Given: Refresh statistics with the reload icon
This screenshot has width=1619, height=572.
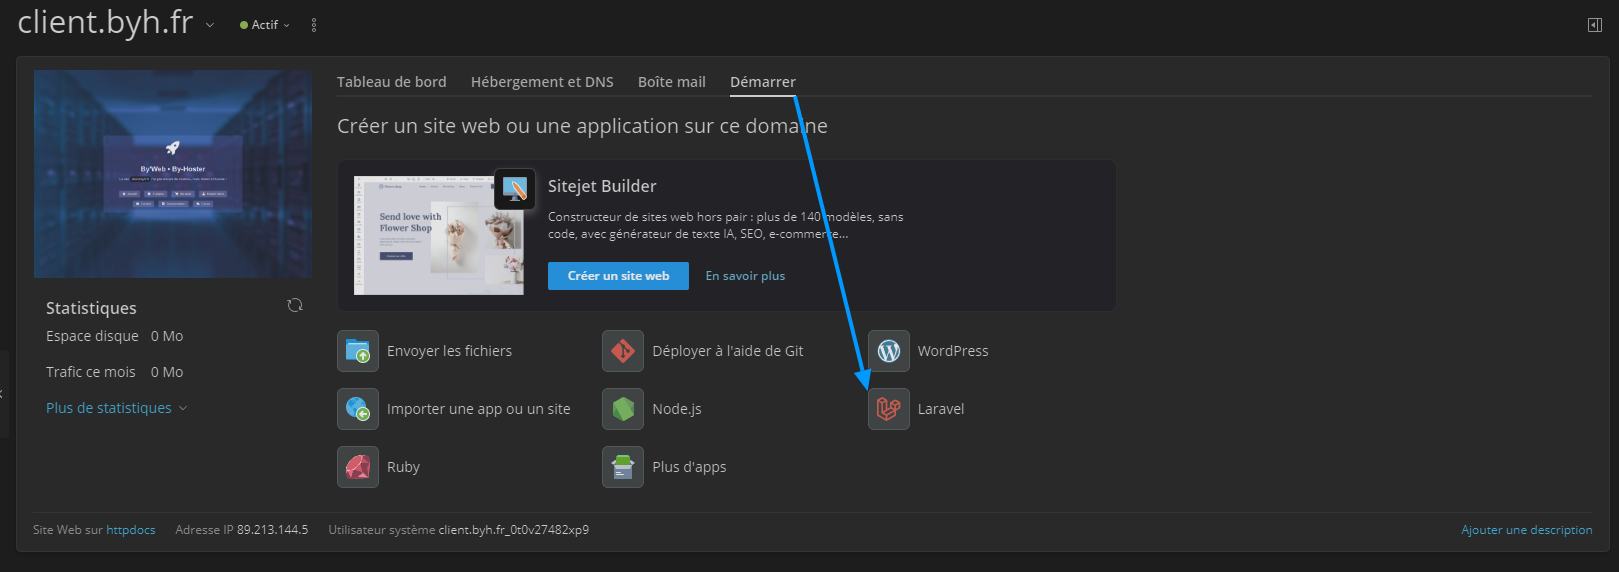Looking at the screenshot, I should click(x=295, y=305).
